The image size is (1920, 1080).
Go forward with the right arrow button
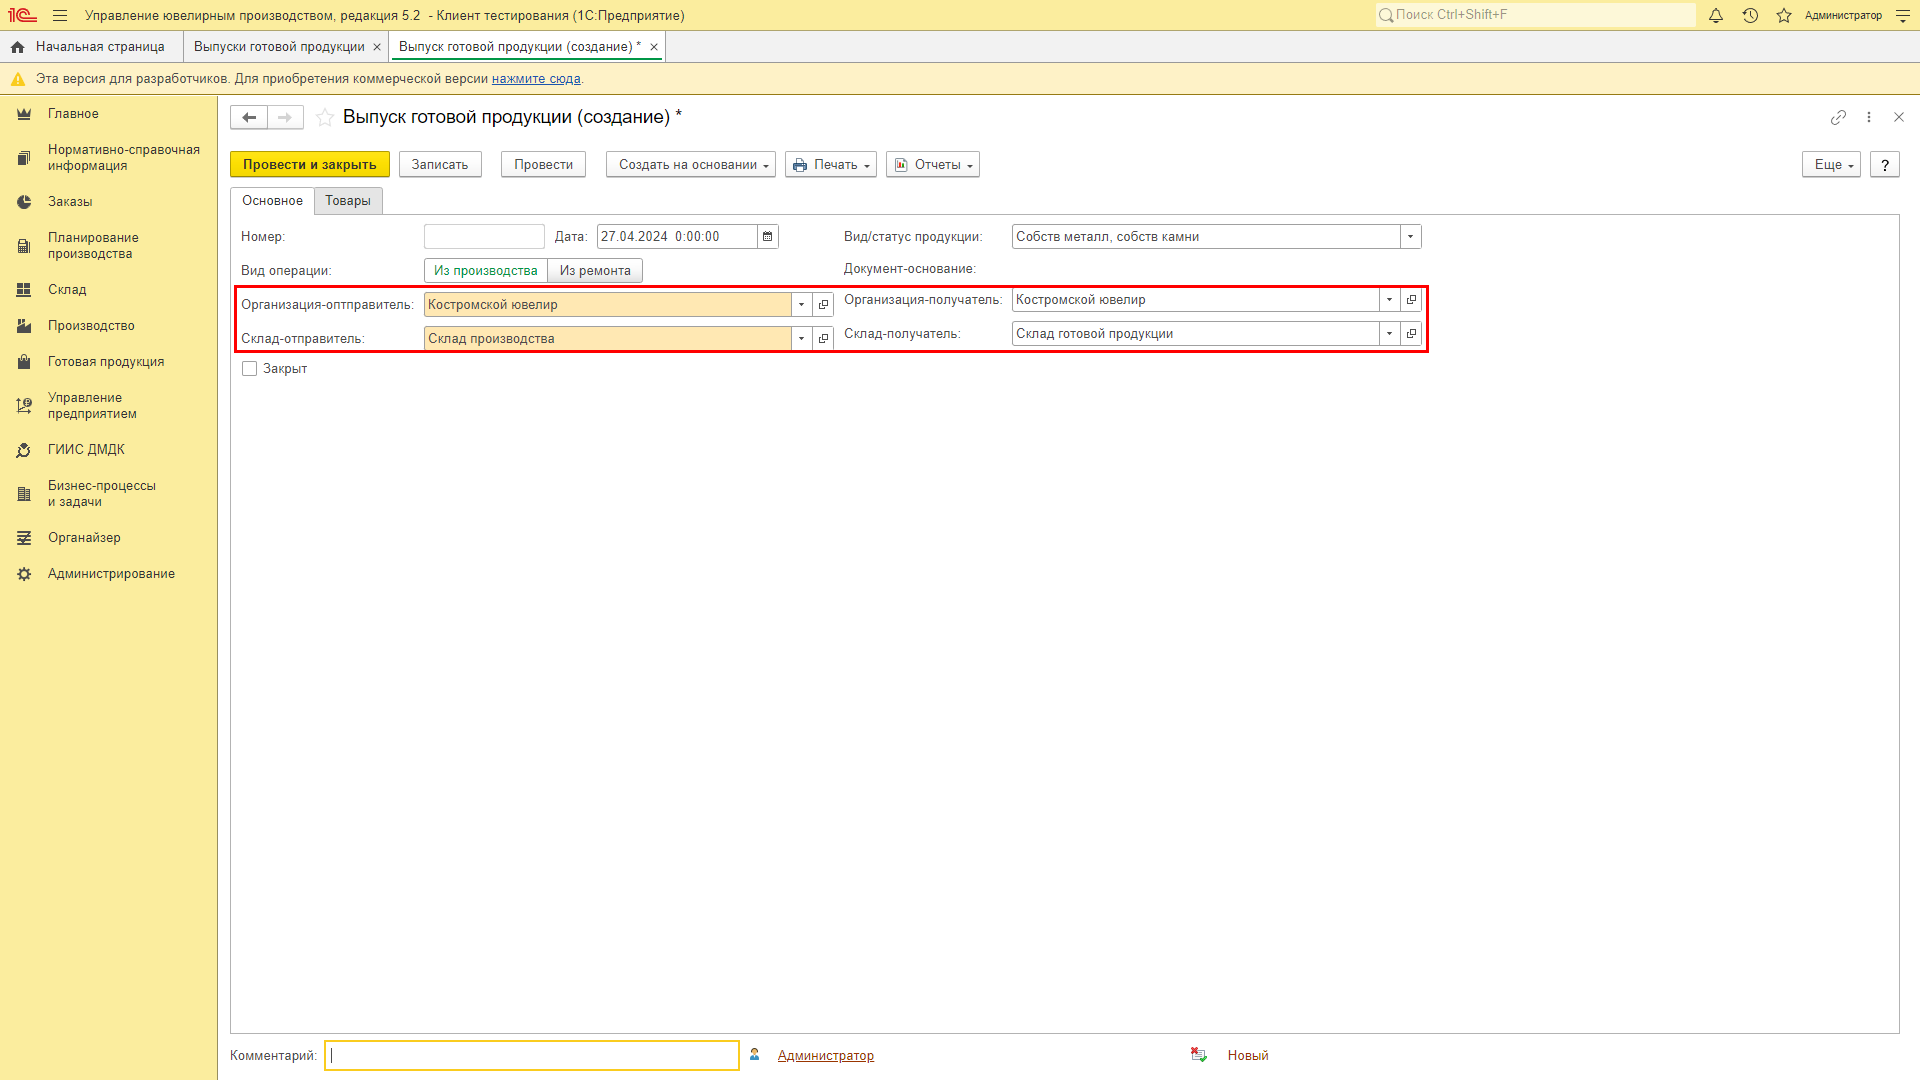coord(285,117)
